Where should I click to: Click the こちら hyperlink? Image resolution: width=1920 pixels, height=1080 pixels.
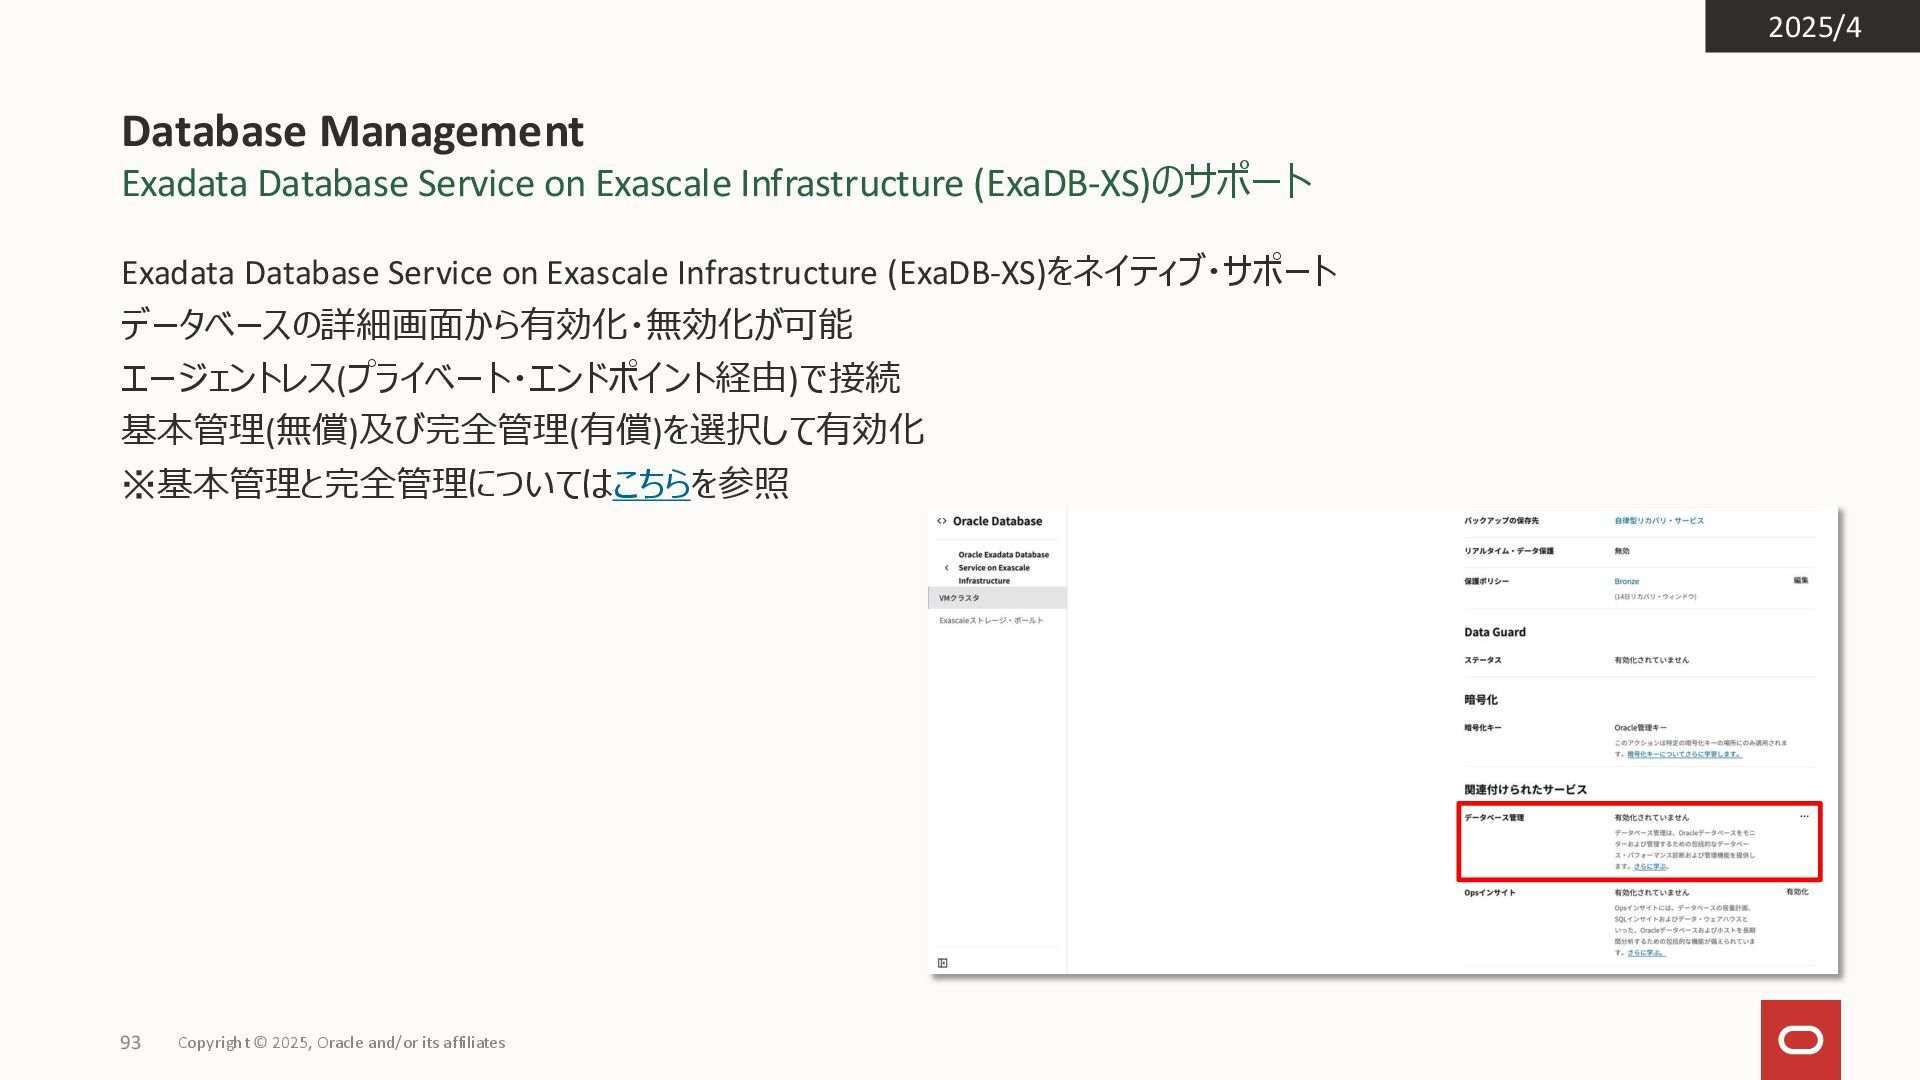point(651,484)
